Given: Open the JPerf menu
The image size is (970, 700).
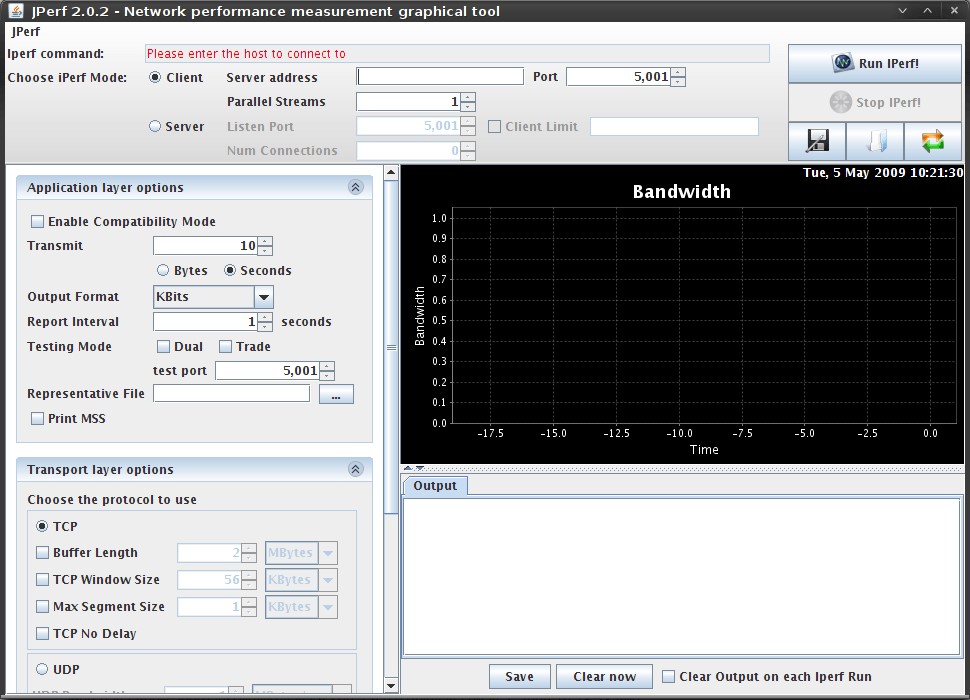Looking at the screenshot, I should coord(26,32).
